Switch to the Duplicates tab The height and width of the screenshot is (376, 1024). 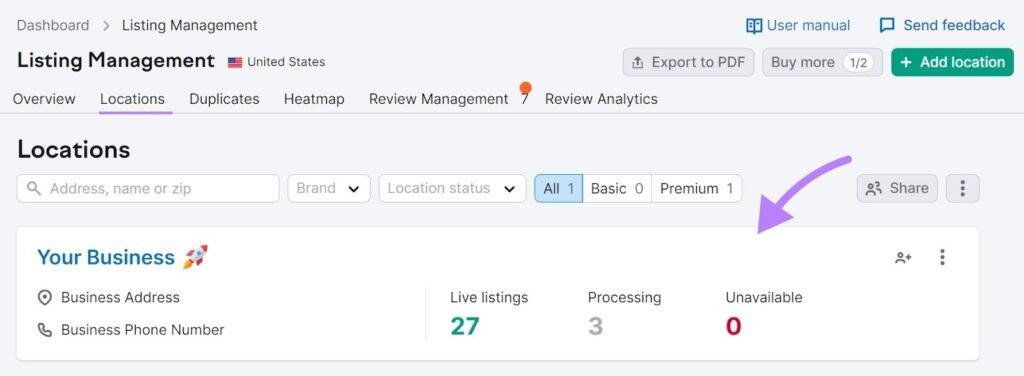click(x=224, y=99)
